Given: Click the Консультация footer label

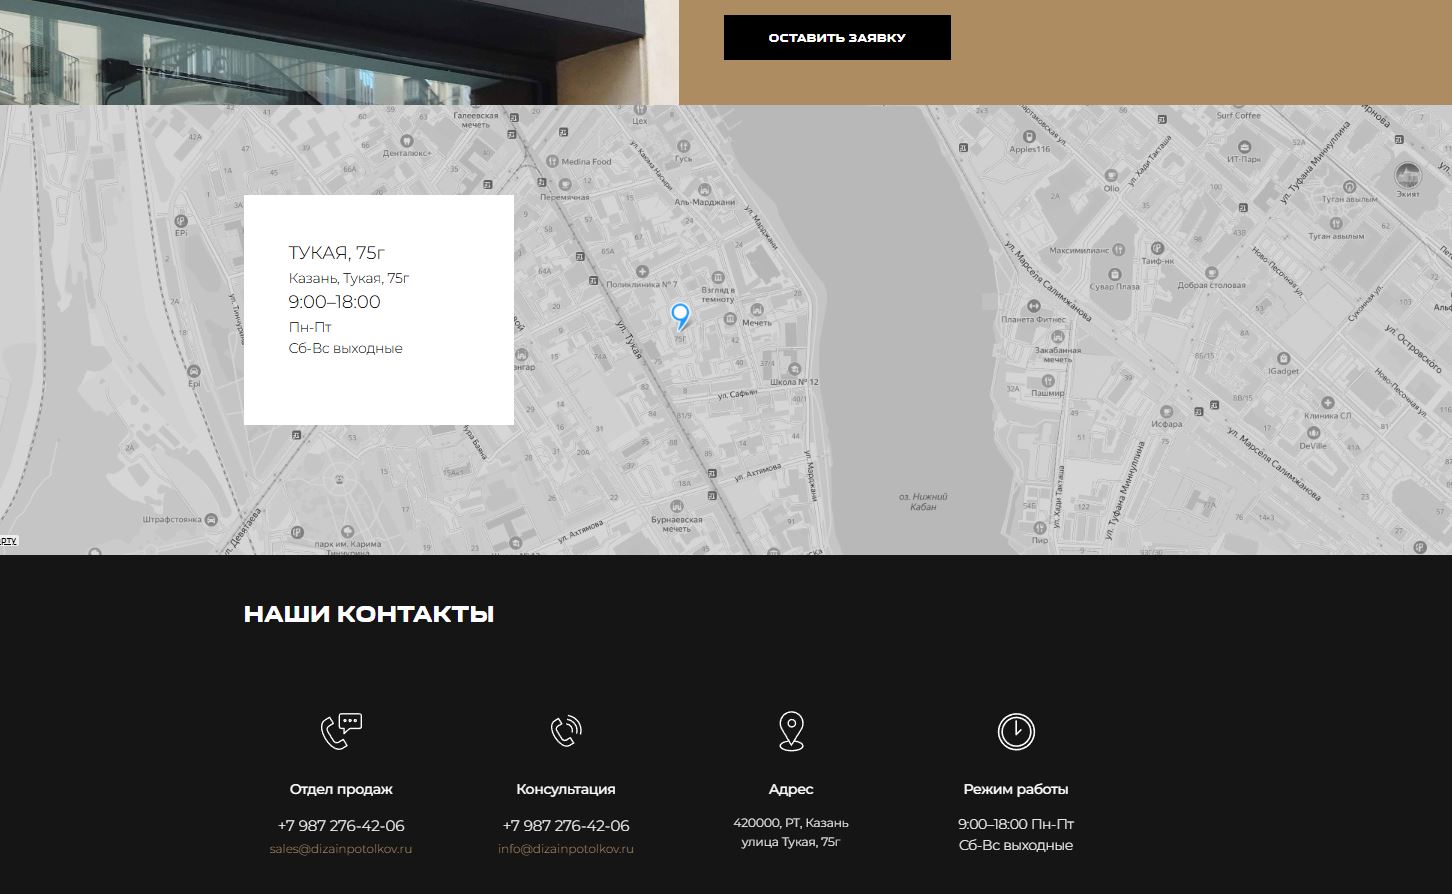Looking at the screenshot, I should tap(566, 789).
